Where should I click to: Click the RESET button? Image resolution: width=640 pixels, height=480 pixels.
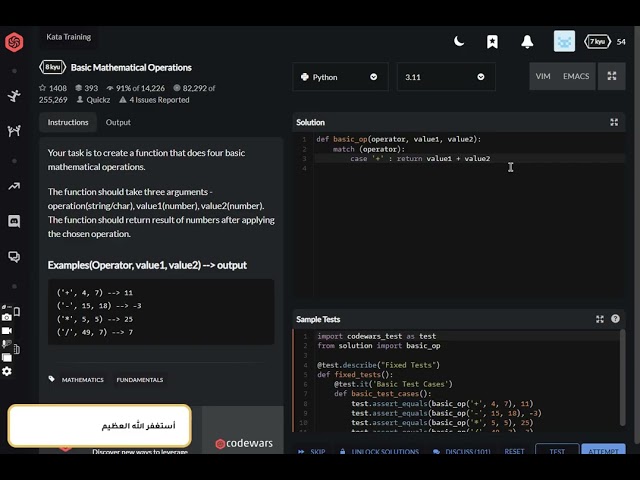(514, 451)
